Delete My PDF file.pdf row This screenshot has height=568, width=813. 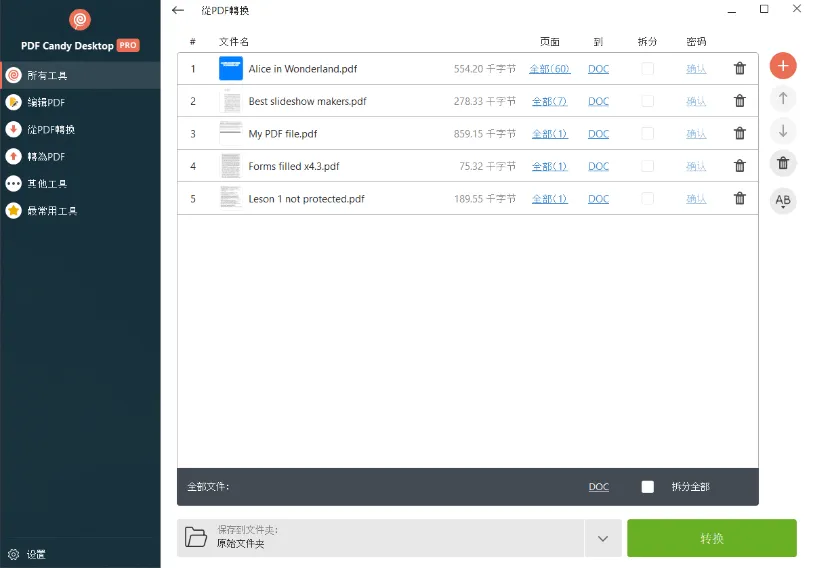point(740,133)
